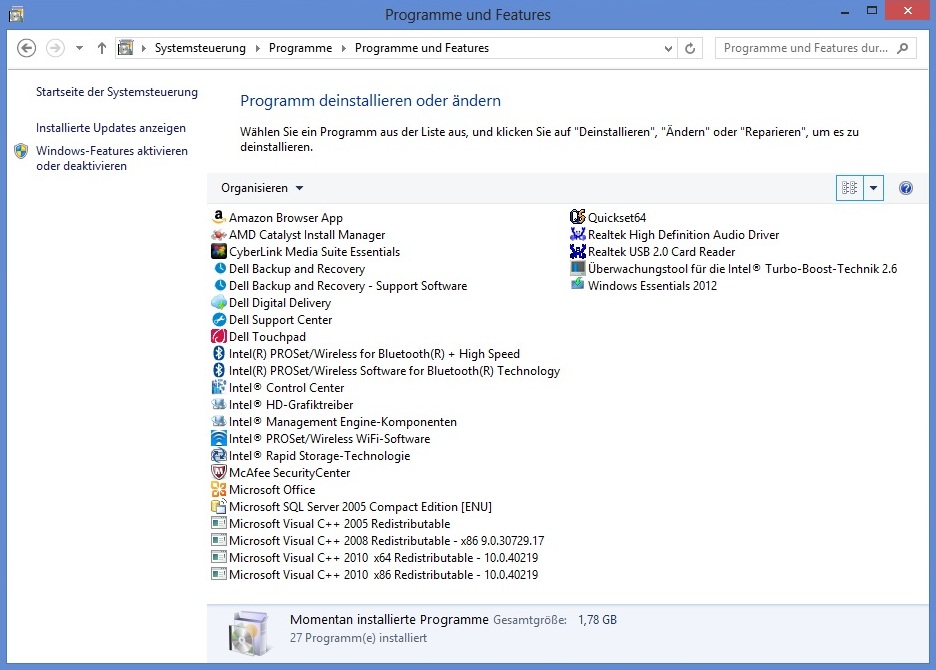Click the window icon in title bar
The height and width of the screenshot is (670, 936).
pyautogui.click(x=16, y=13)
